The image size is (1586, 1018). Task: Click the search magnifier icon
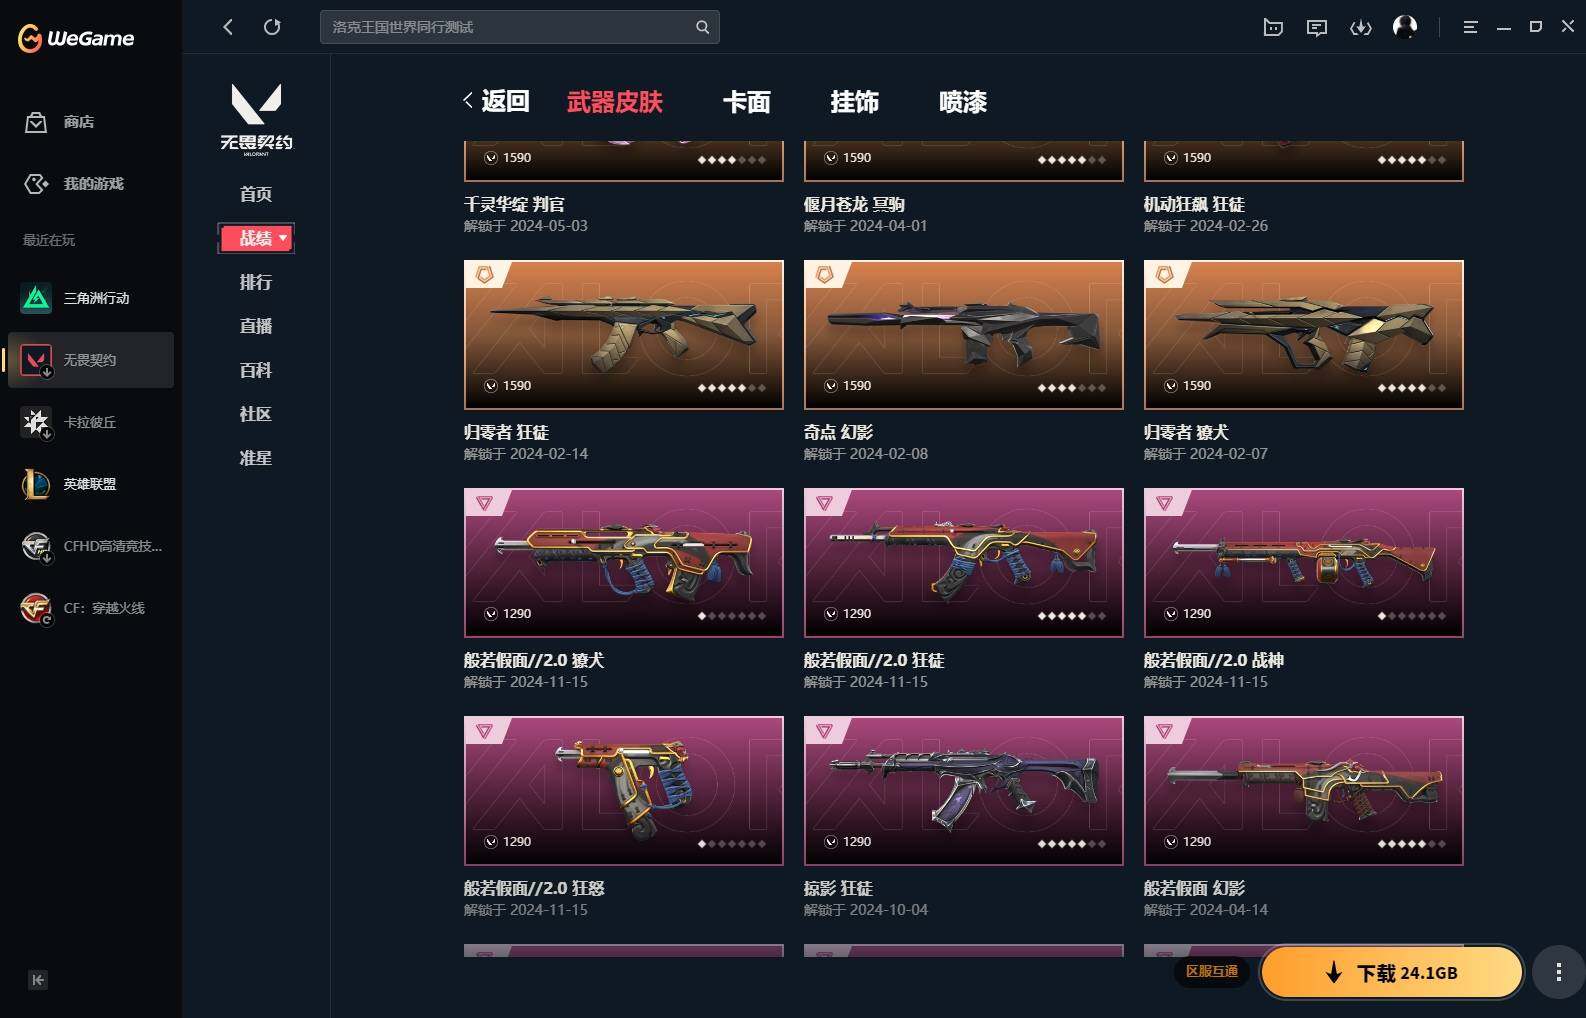(702, 27)
